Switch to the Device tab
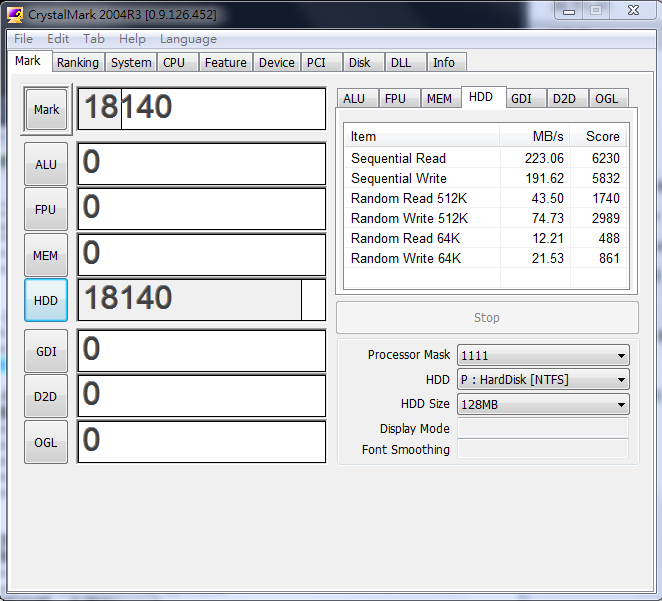The width and height of the screenshot is (662, 601). [x=277, y=62]
